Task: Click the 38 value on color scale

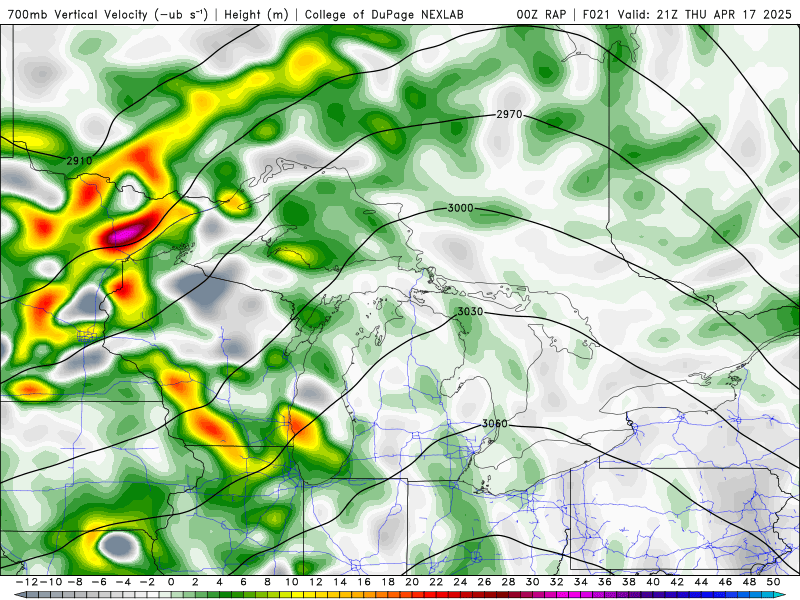Action: click(x=629, y=582)
